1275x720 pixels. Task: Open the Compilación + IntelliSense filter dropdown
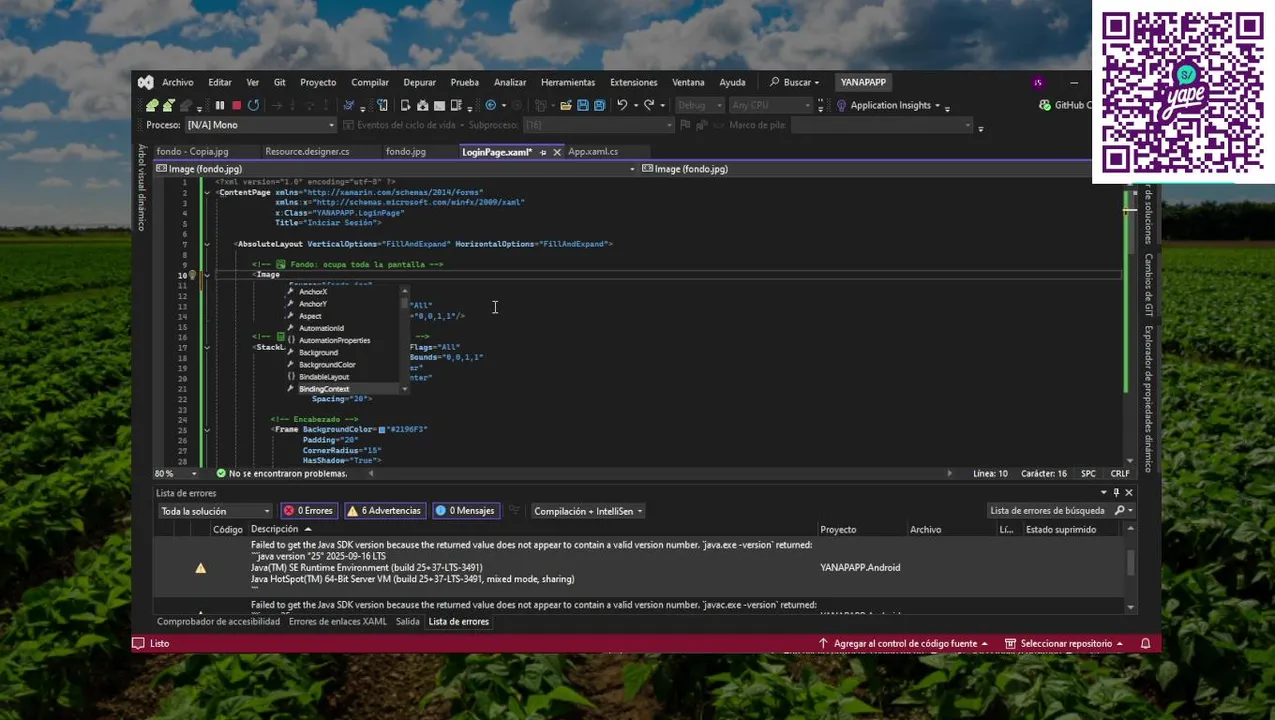click(588, 511)
